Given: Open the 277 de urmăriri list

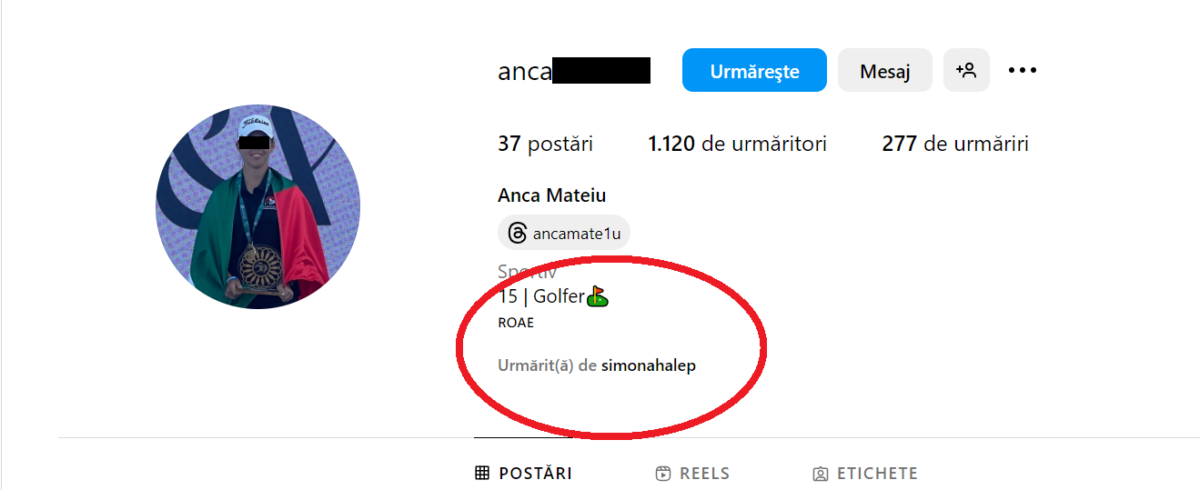Looking at the screenshot, I should tap(955, 144).
